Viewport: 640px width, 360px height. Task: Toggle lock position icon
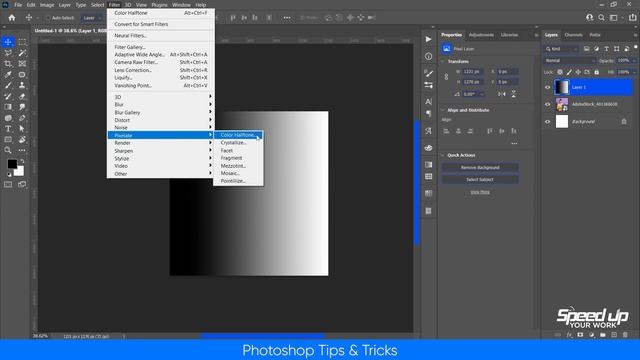tap(578, 72)
